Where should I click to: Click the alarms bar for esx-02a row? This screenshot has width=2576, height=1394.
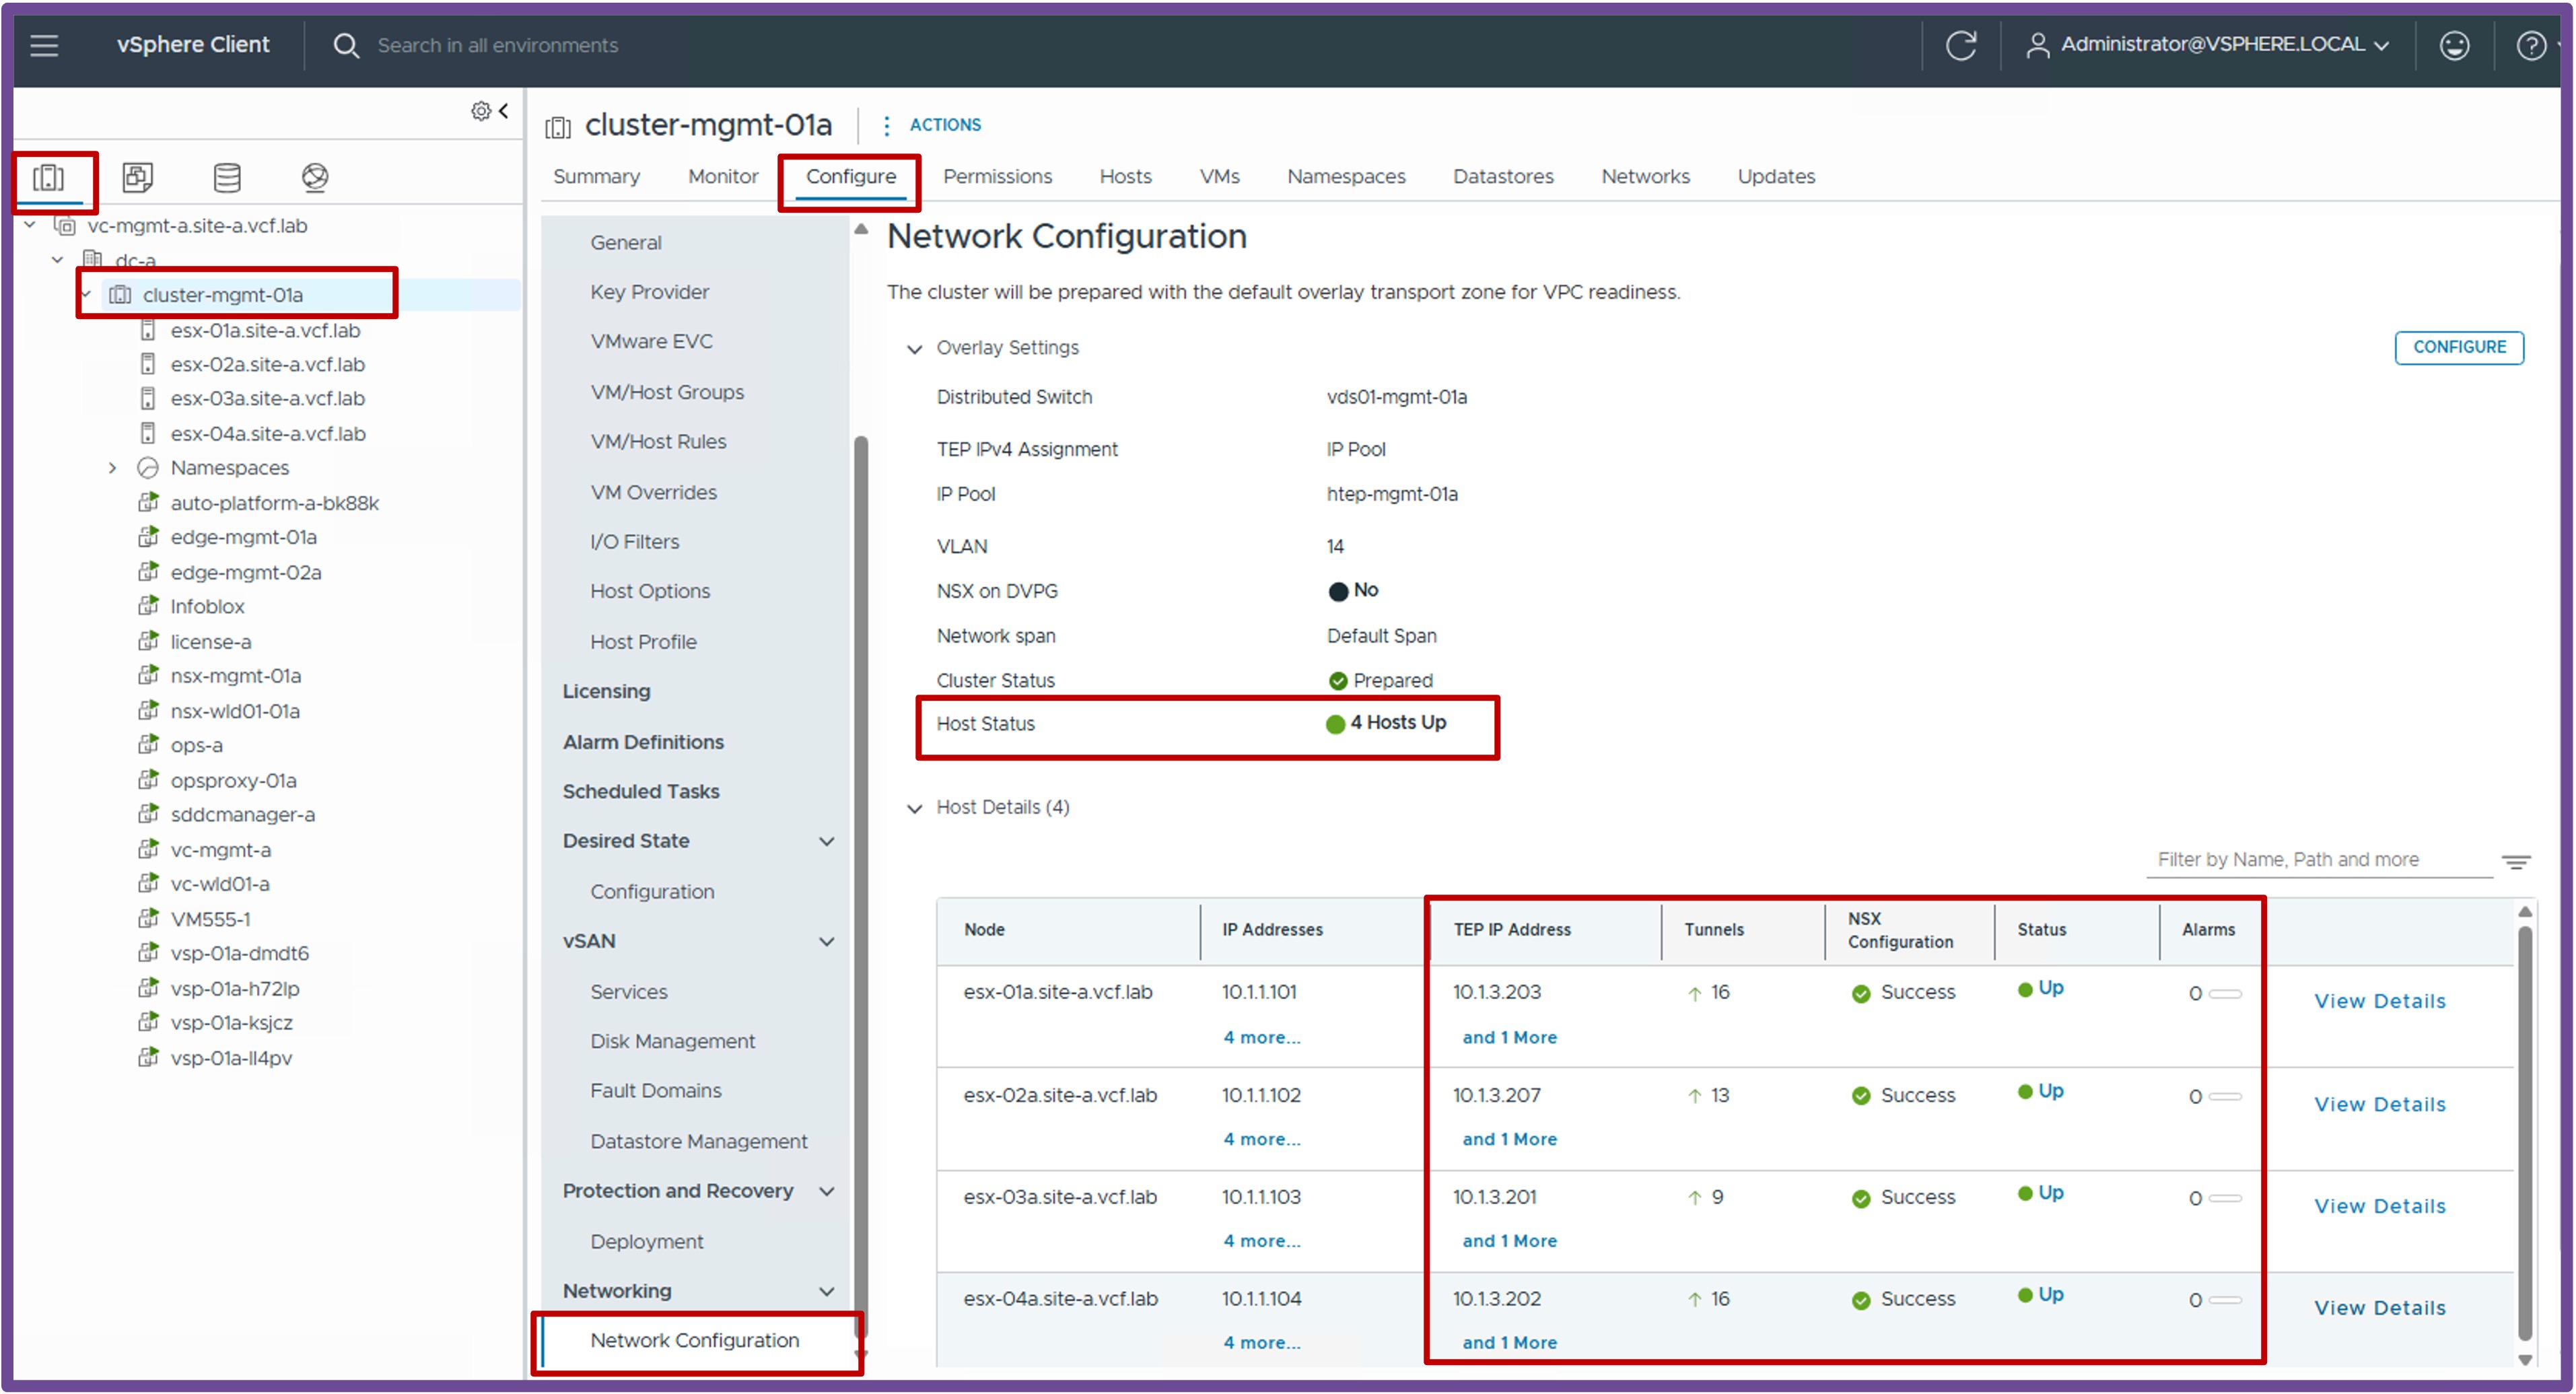2225,1096
